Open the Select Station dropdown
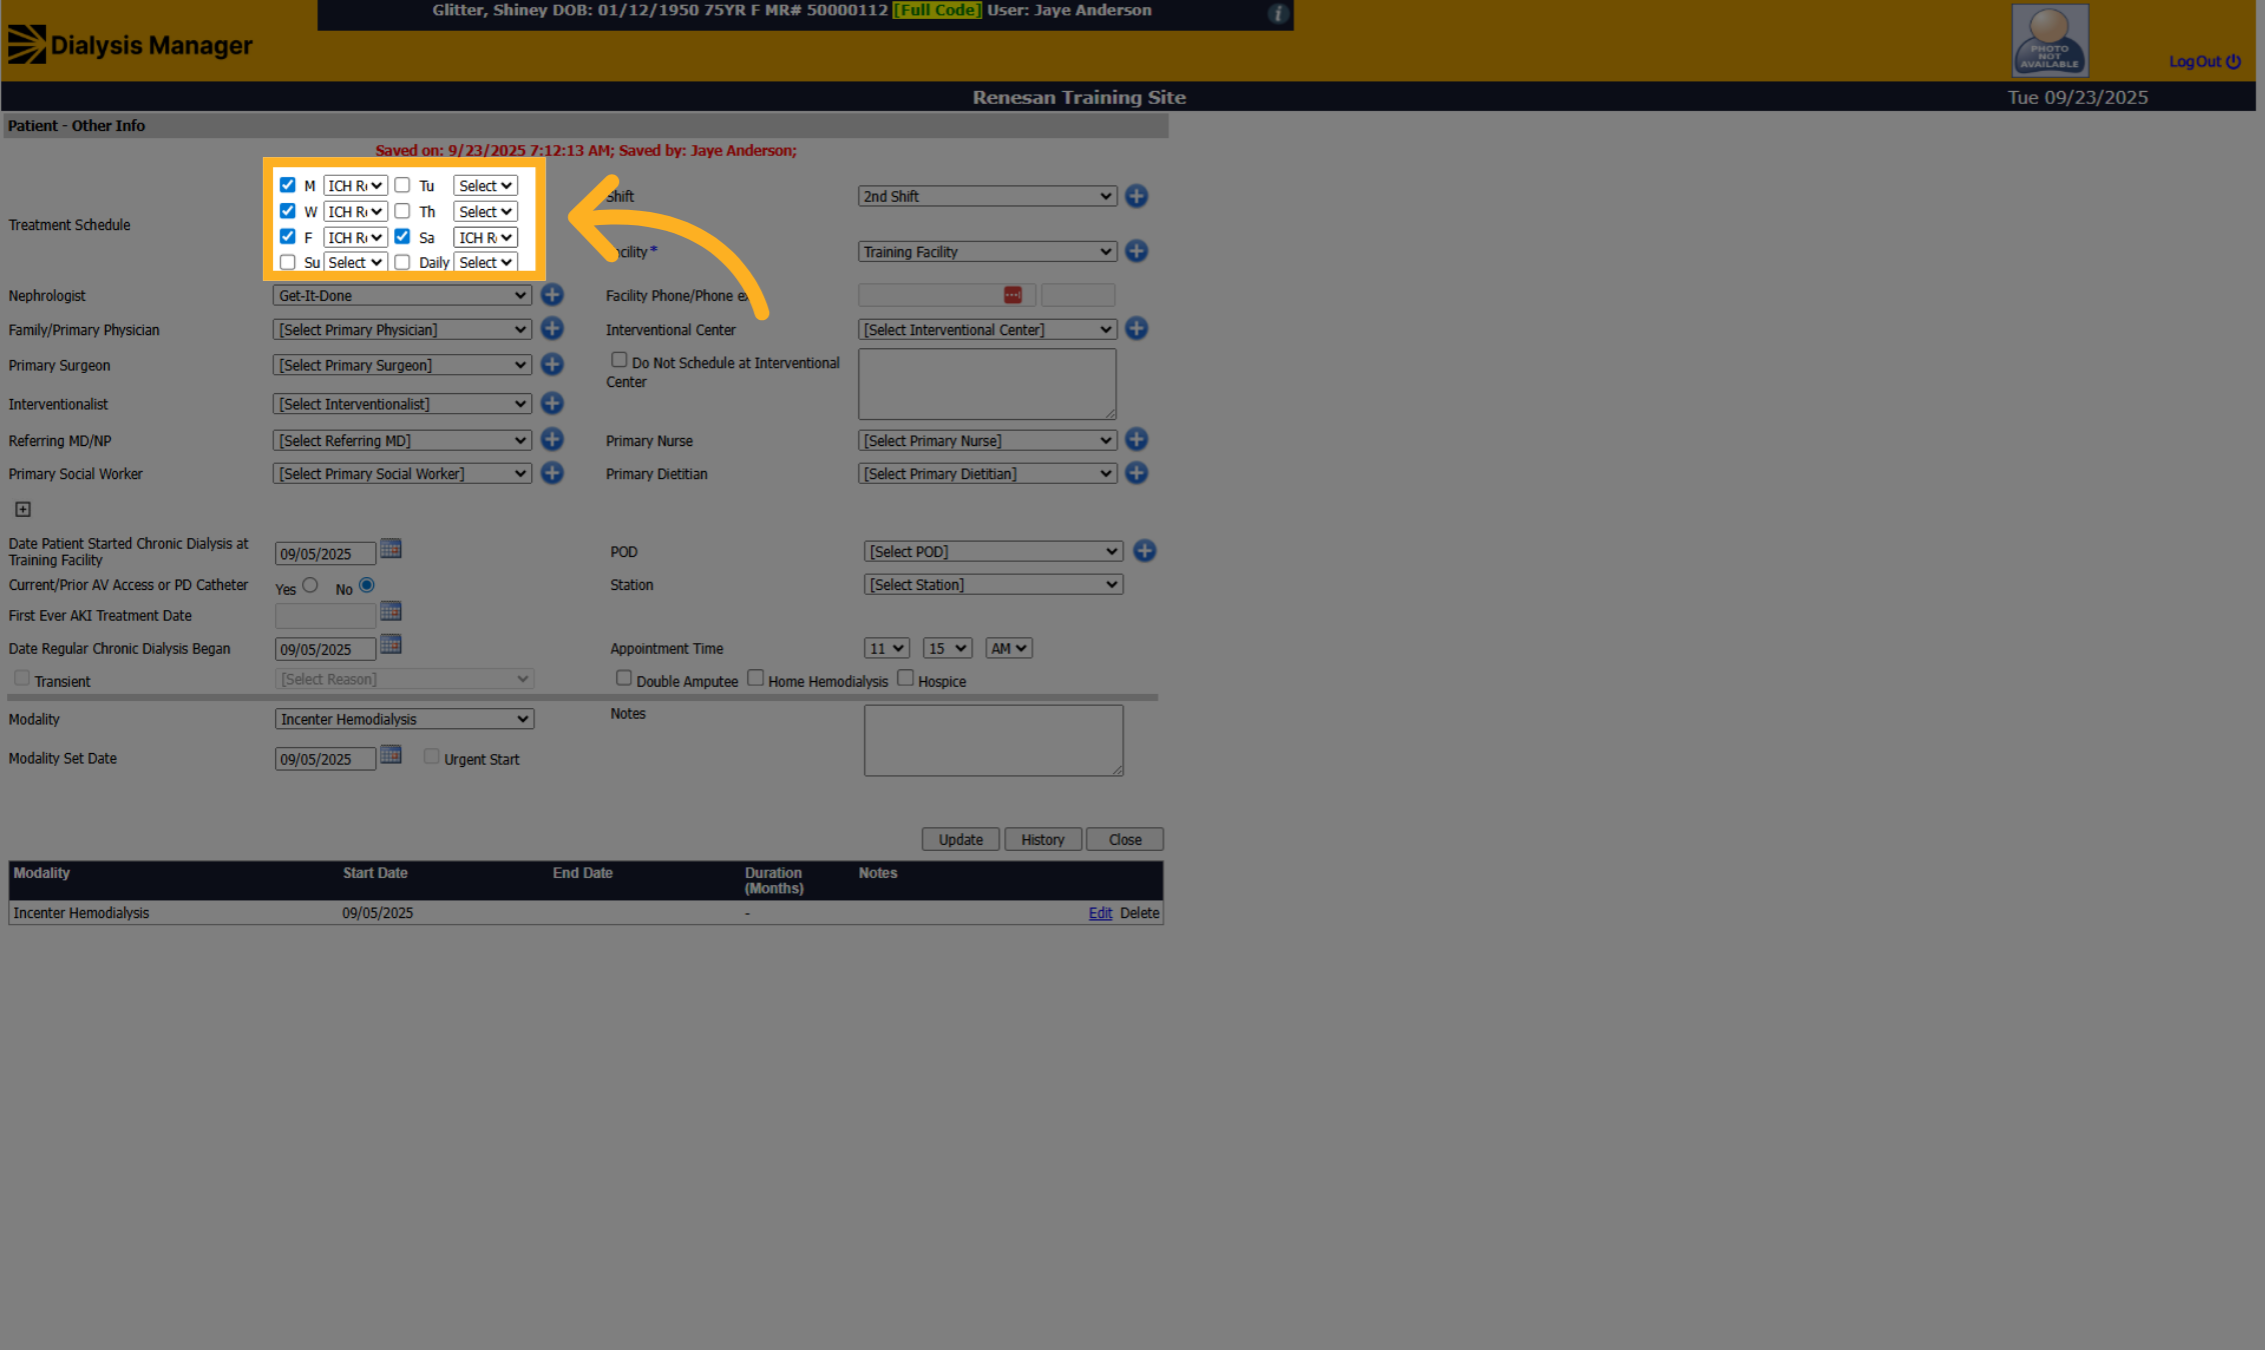This screenshot has height=1350, width=2265. click(x=993, y=585)
